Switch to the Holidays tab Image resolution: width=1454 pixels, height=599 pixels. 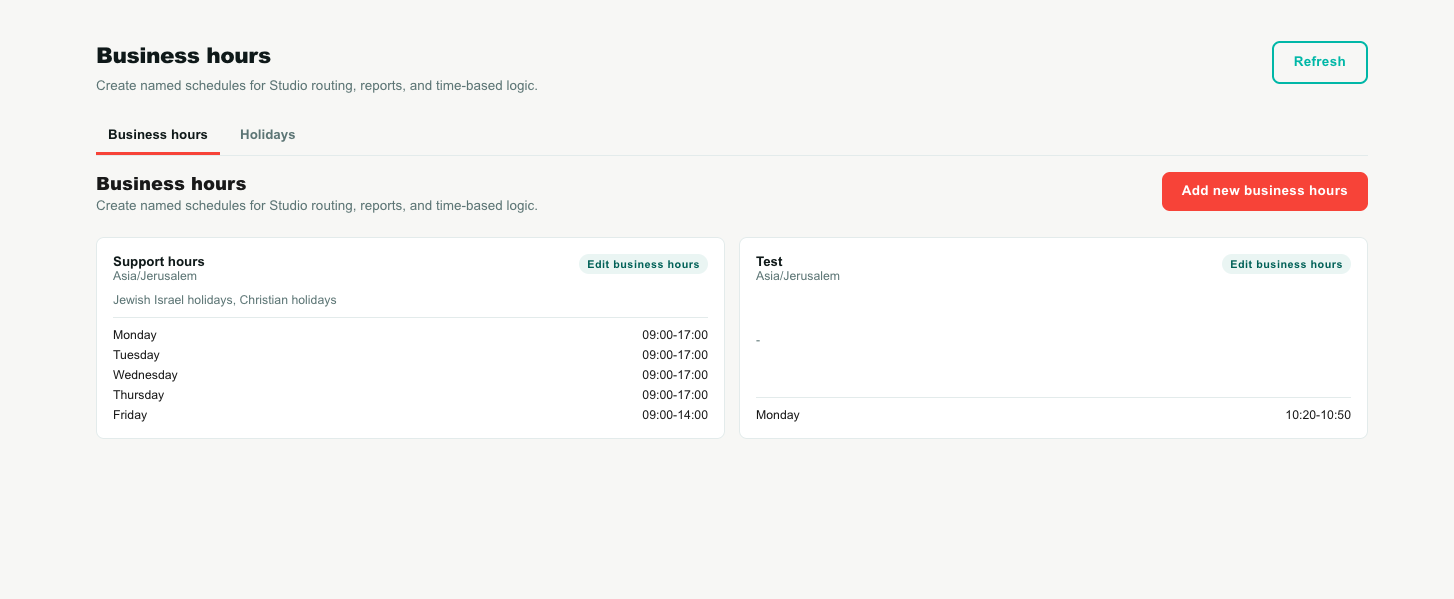click(x=267, y=135)
